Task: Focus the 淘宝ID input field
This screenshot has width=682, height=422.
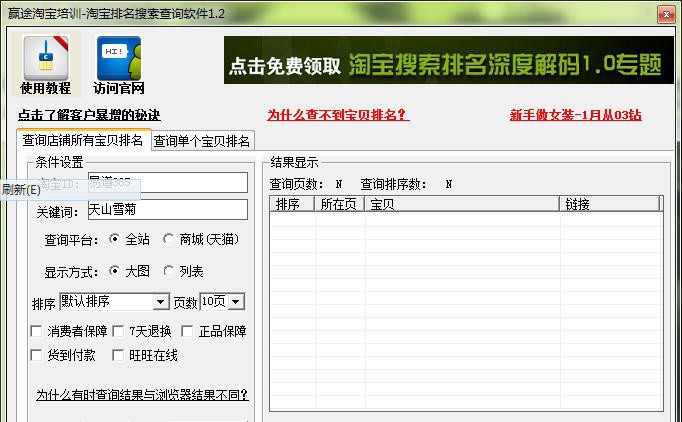Action: (168, 183)
